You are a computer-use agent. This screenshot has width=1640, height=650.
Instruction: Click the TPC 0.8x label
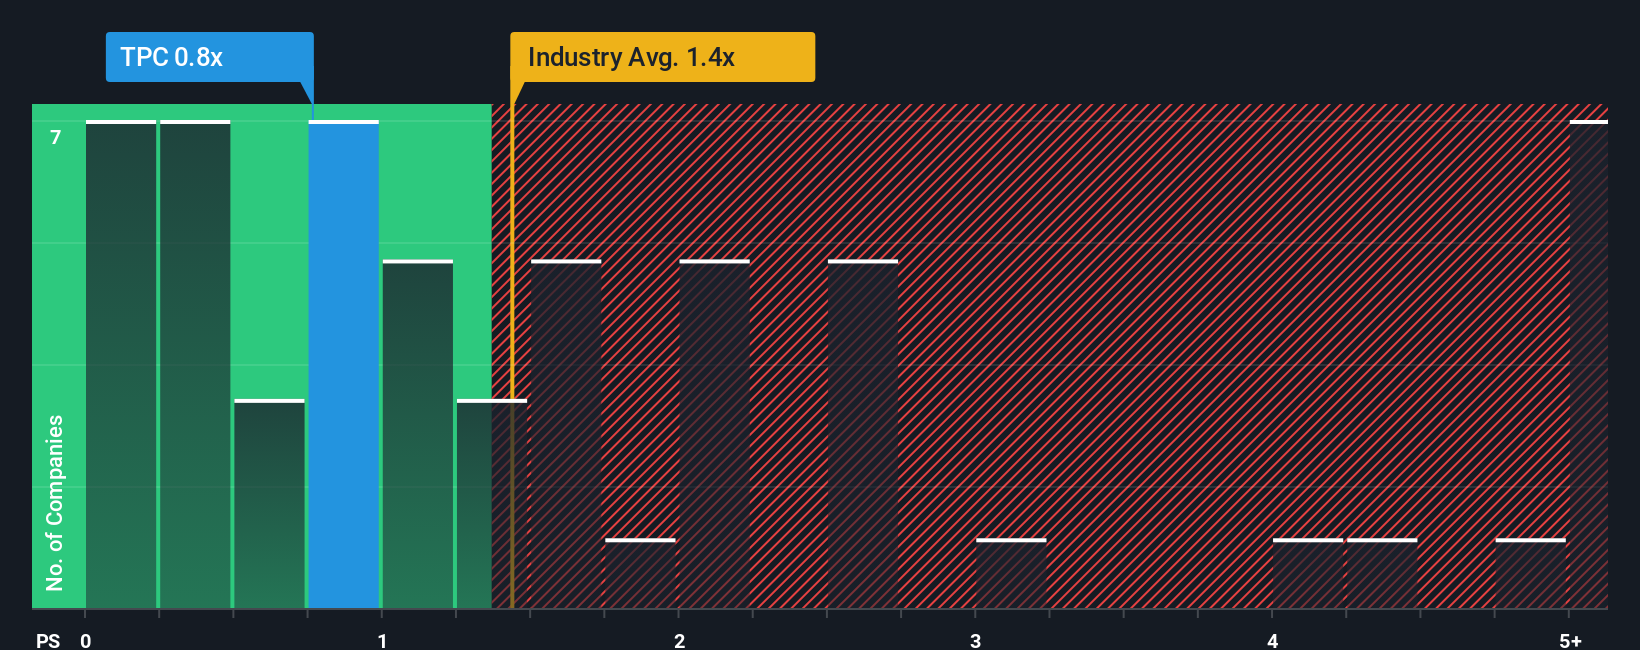(x=209, y=57)
